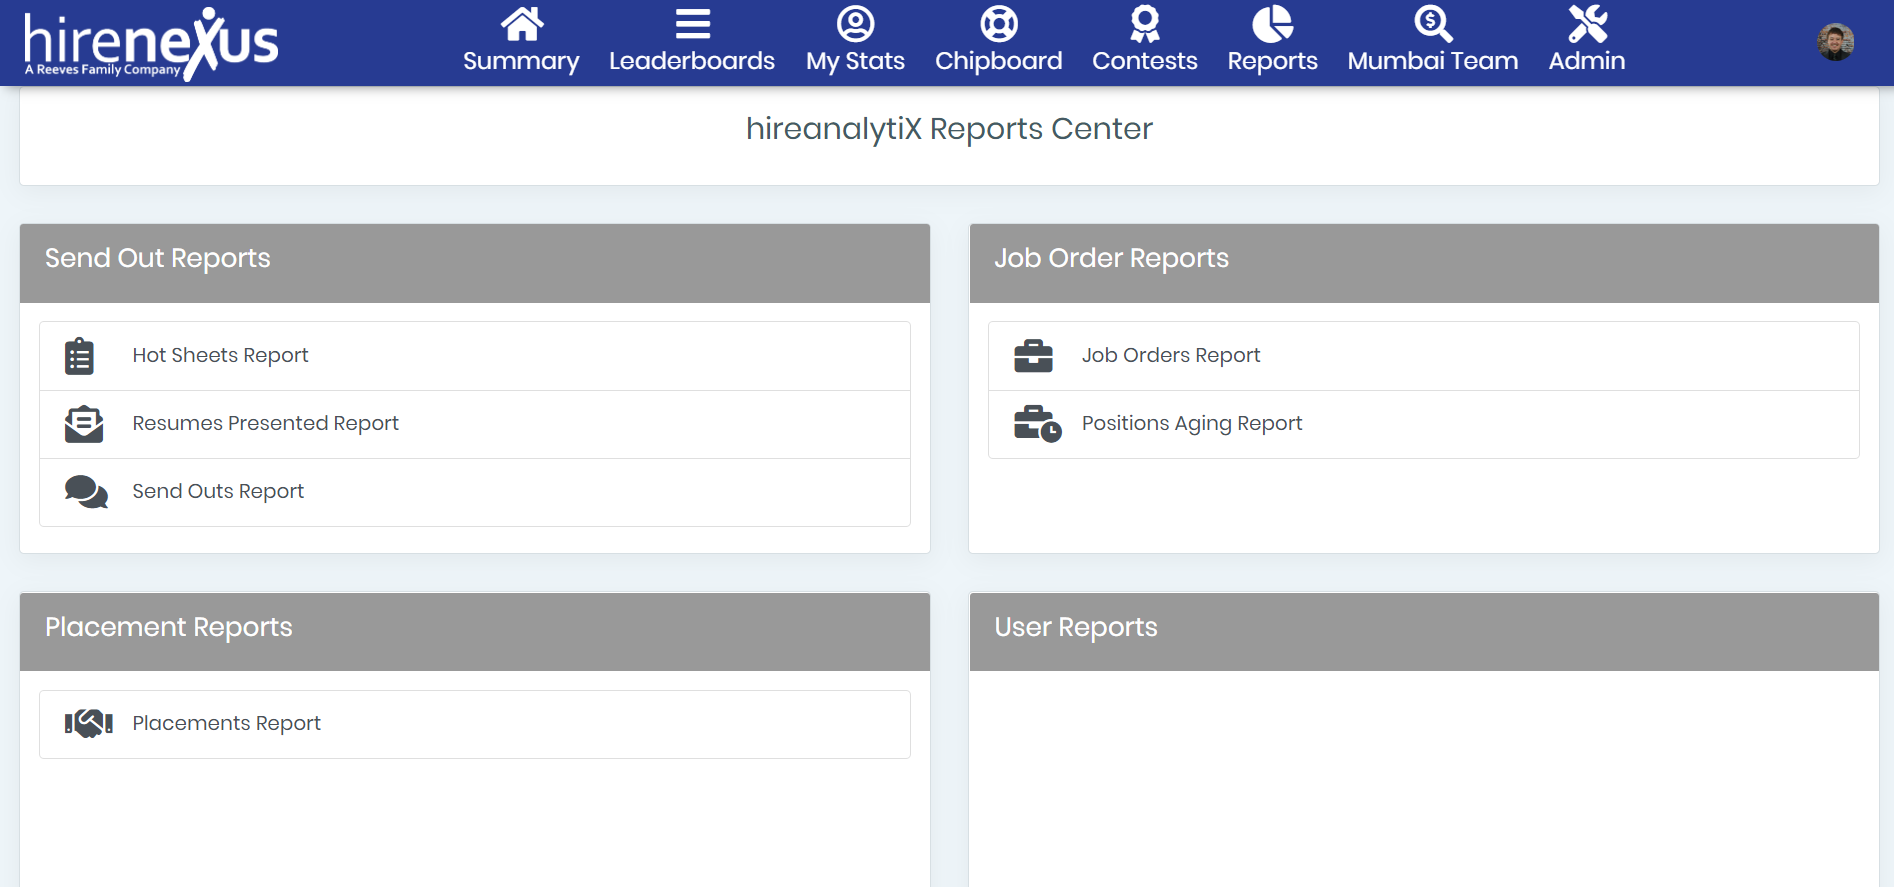The image size is (1894, 887).
Task: Click the hireanalytiX Reports Center title
Action: coord(949,129)
